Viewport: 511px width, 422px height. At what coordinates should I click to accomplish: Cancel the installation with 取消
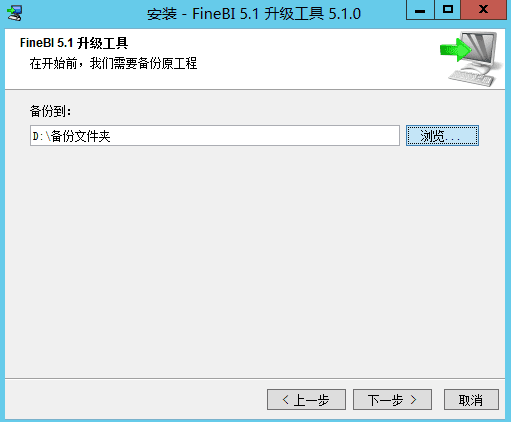tap(471, 399)
